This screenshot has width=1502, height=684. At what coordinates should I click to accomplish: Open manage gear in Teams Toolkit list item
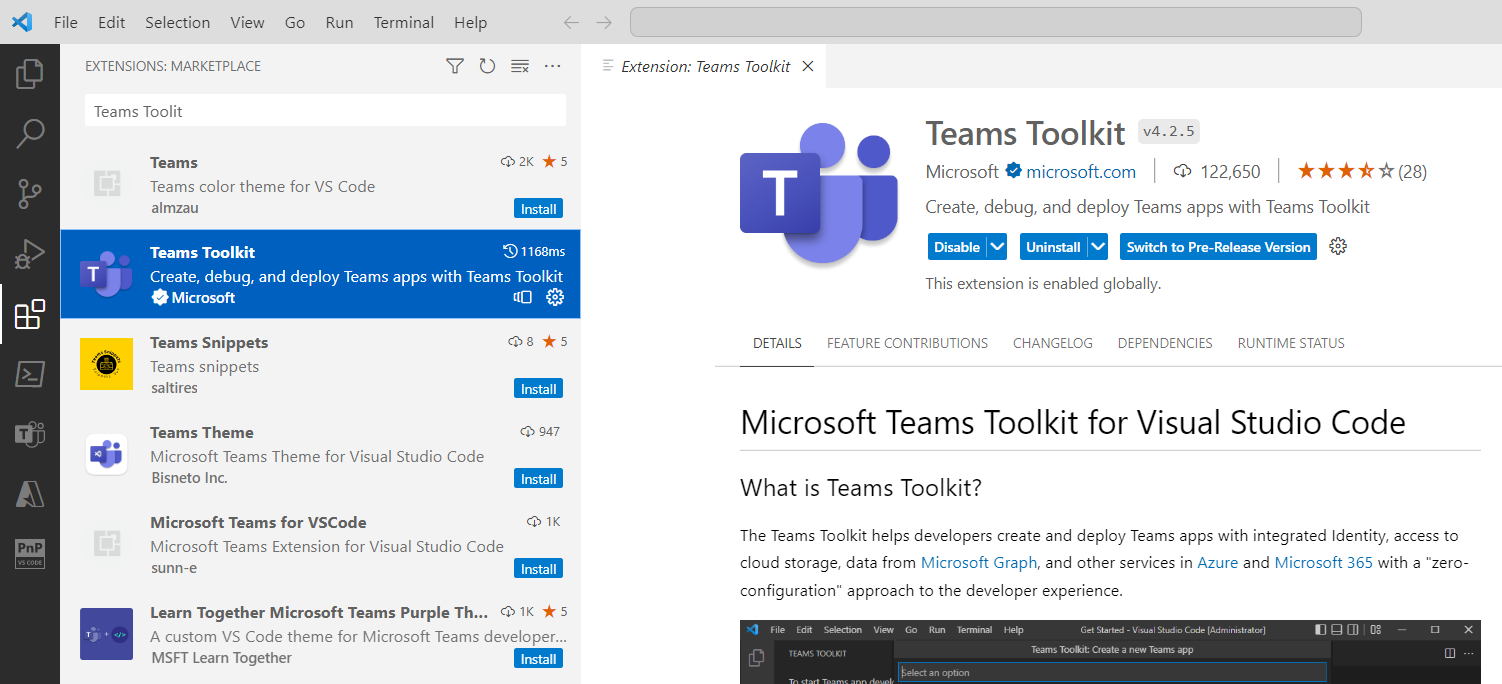pyautogui.click(x=555, y=297)
